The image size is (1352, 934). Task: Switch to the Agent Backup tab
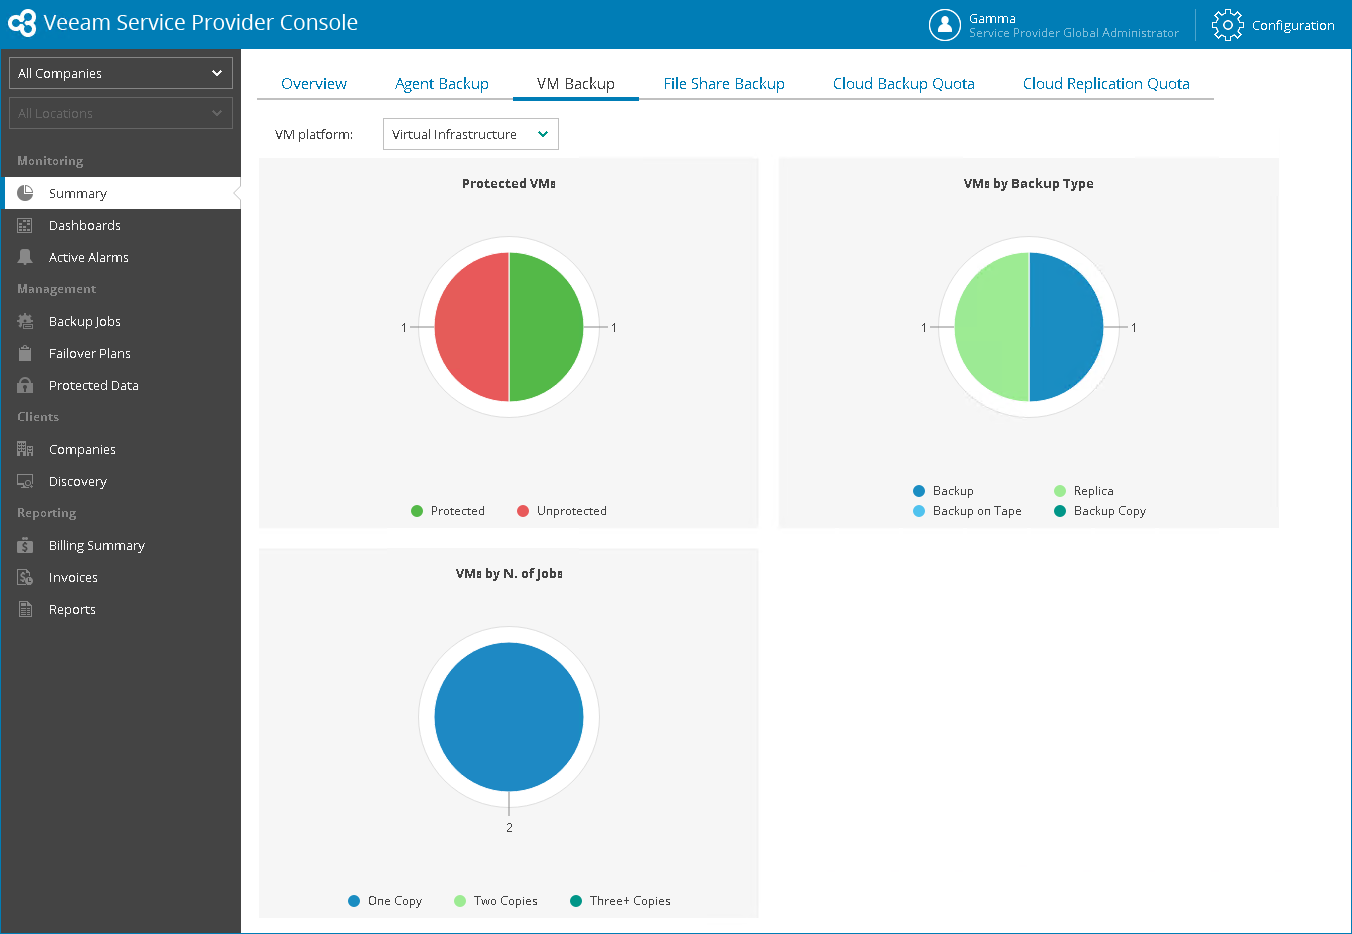[x=442, y=84]
